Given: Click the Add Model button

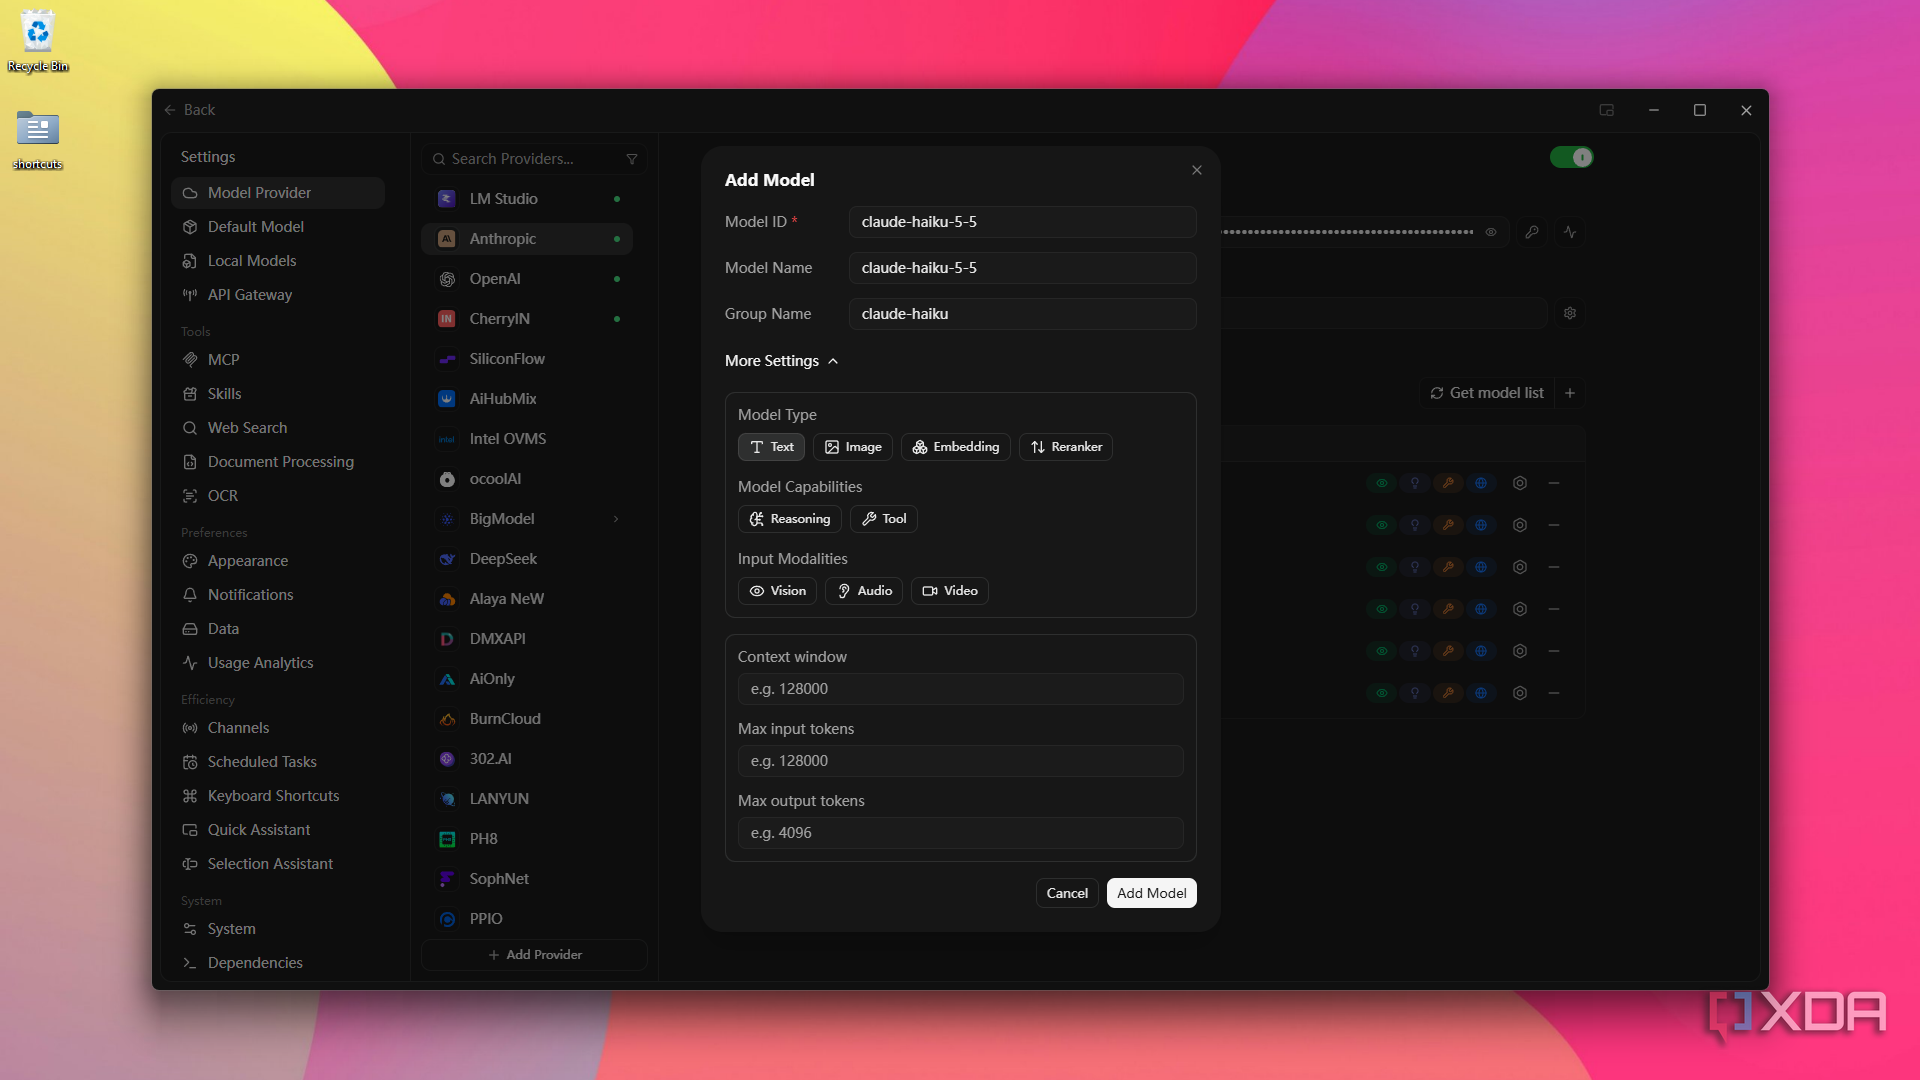Looking at the screenshot, I should tap(1152, 893).
